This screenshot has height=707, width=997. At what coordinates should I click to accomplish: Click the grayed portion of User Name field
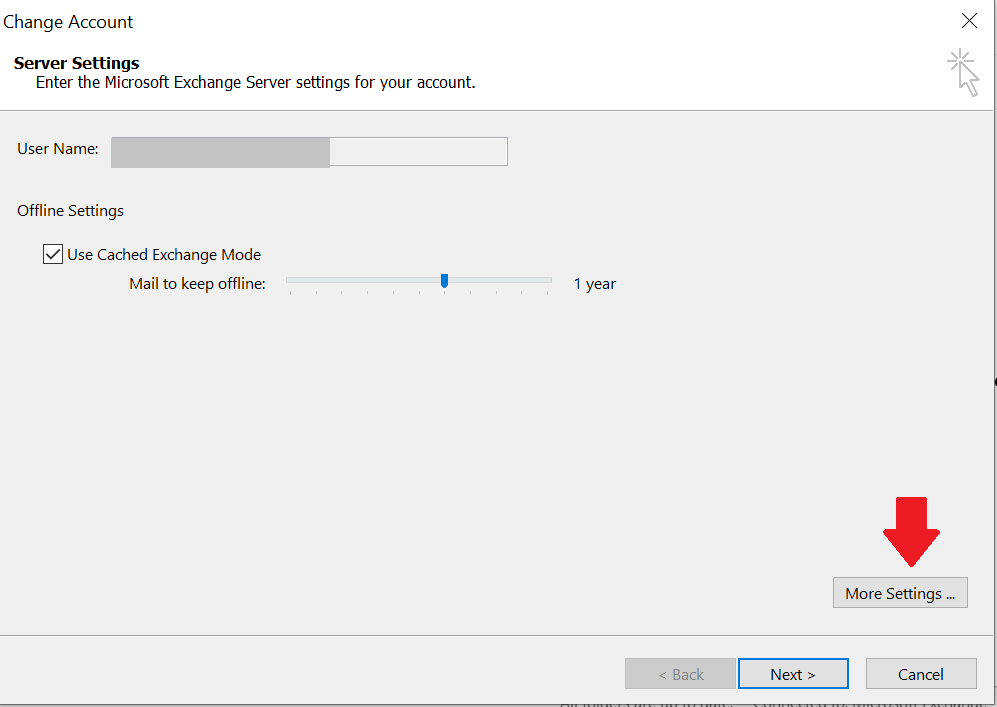click(x=220, y=151)
